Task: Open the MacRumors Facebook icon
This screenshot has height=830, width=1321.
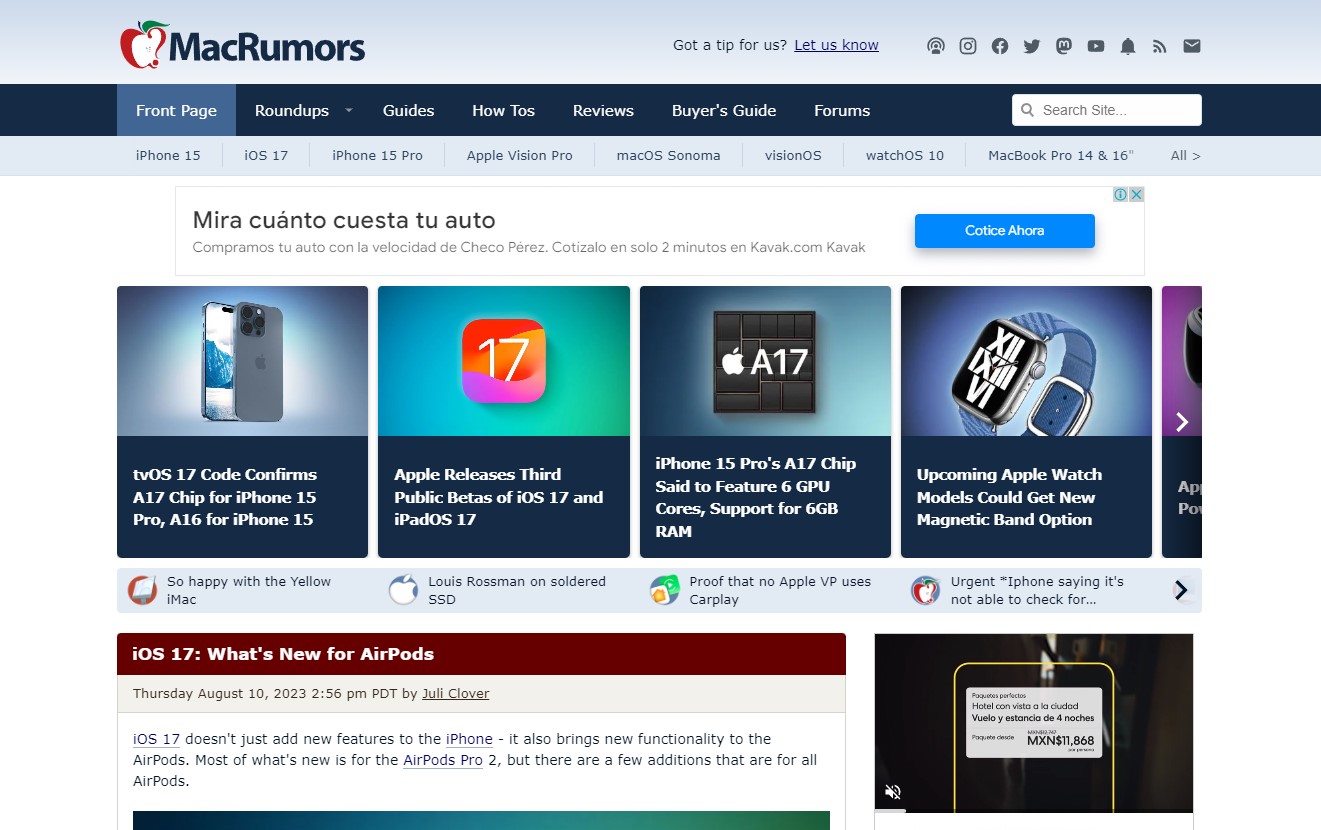Action: pos(1000,46)
